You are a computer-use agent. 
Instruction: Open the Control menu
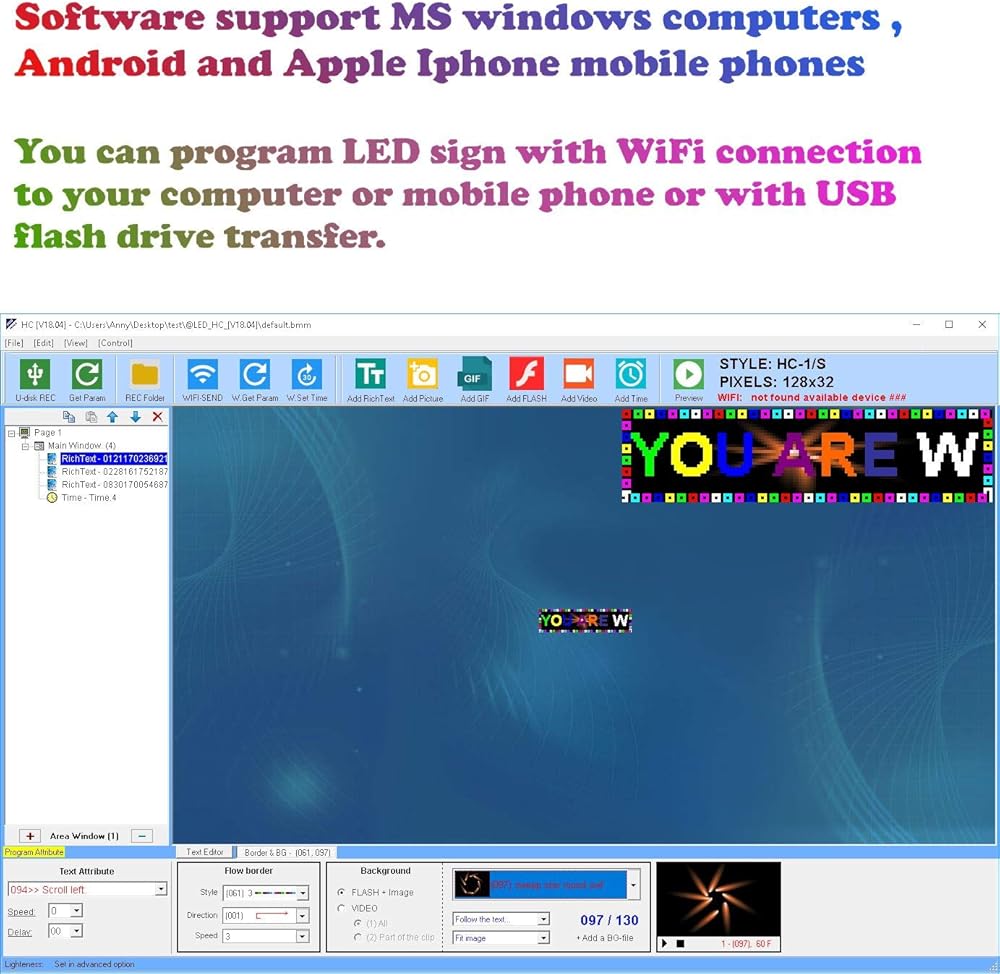coord(115,343)
